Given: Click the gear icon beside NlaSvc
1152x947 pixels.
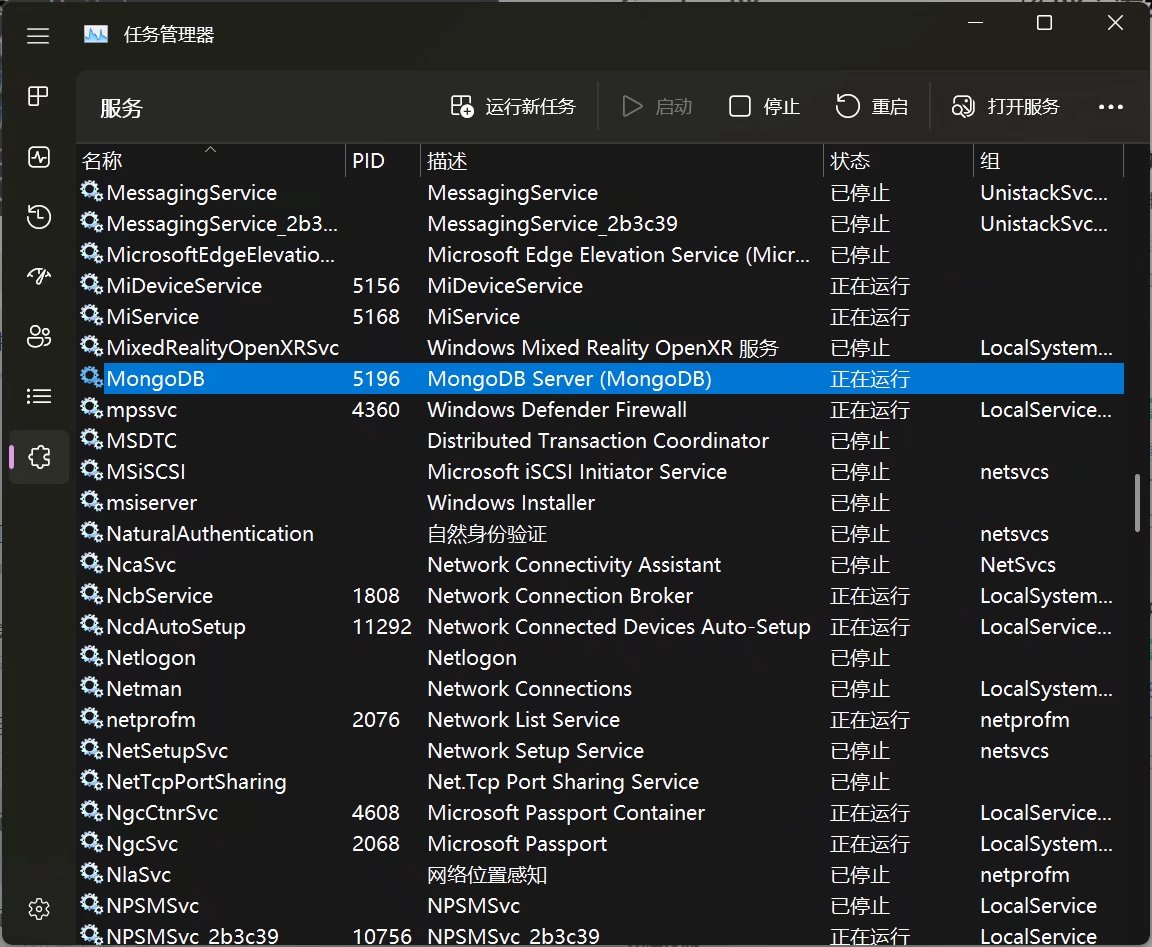Looking at the screenshot, I should click(x=91, y=874).
